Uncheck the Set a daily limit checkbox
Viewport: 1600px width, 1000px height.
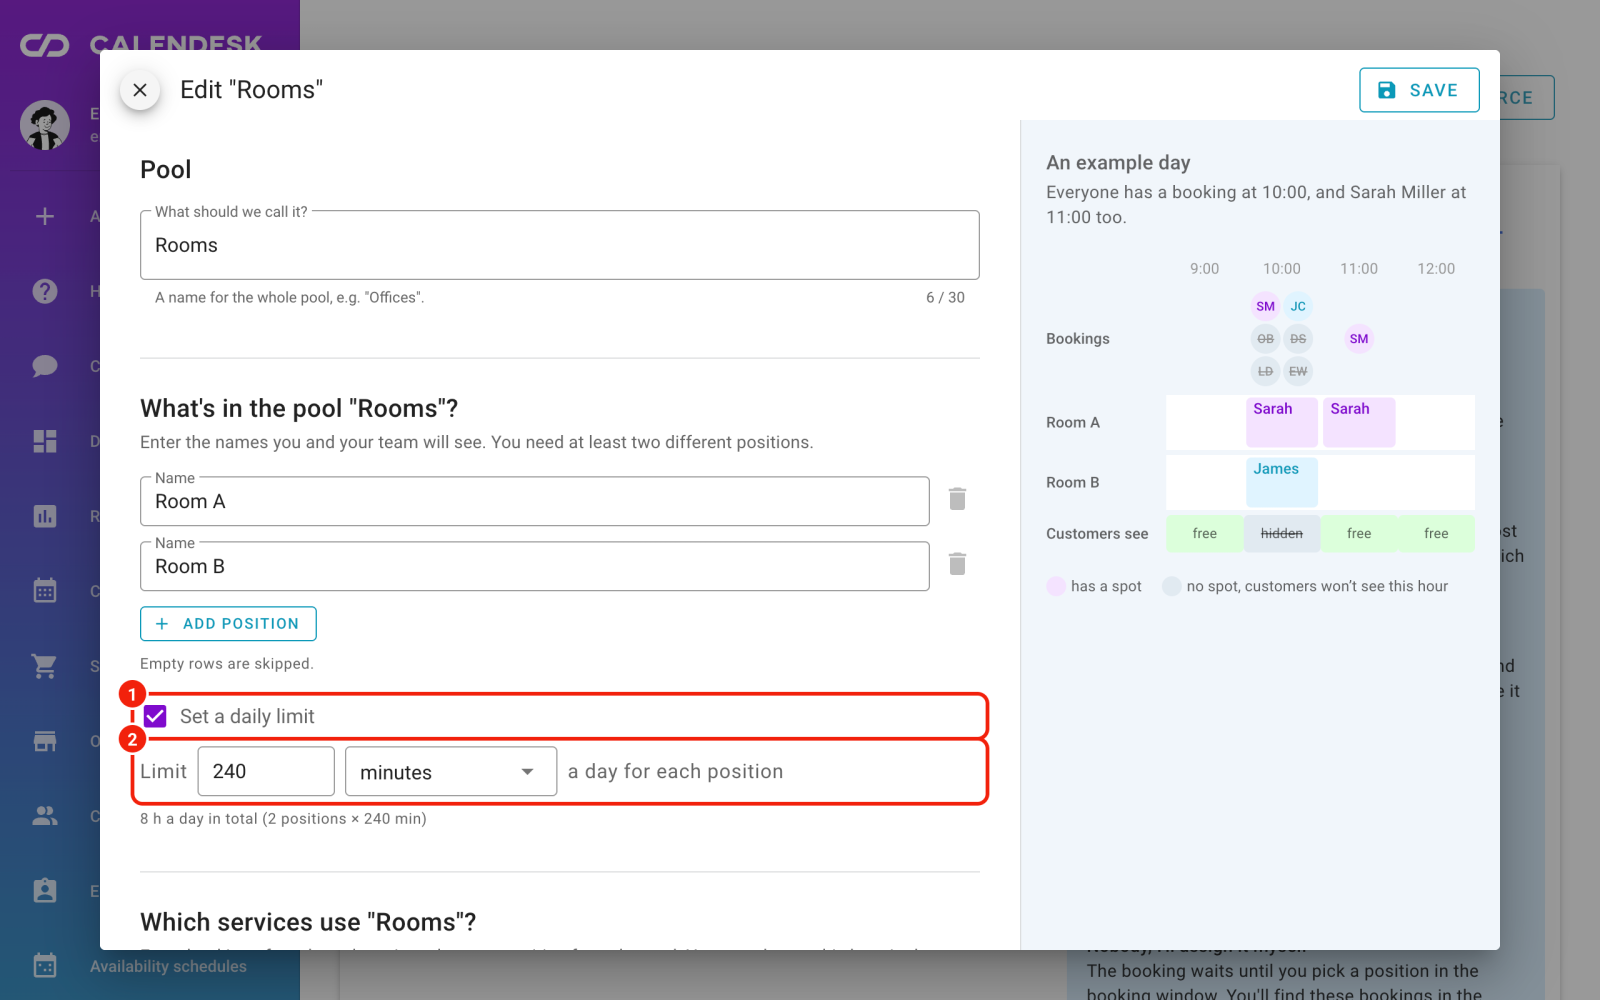coord(155,716)
